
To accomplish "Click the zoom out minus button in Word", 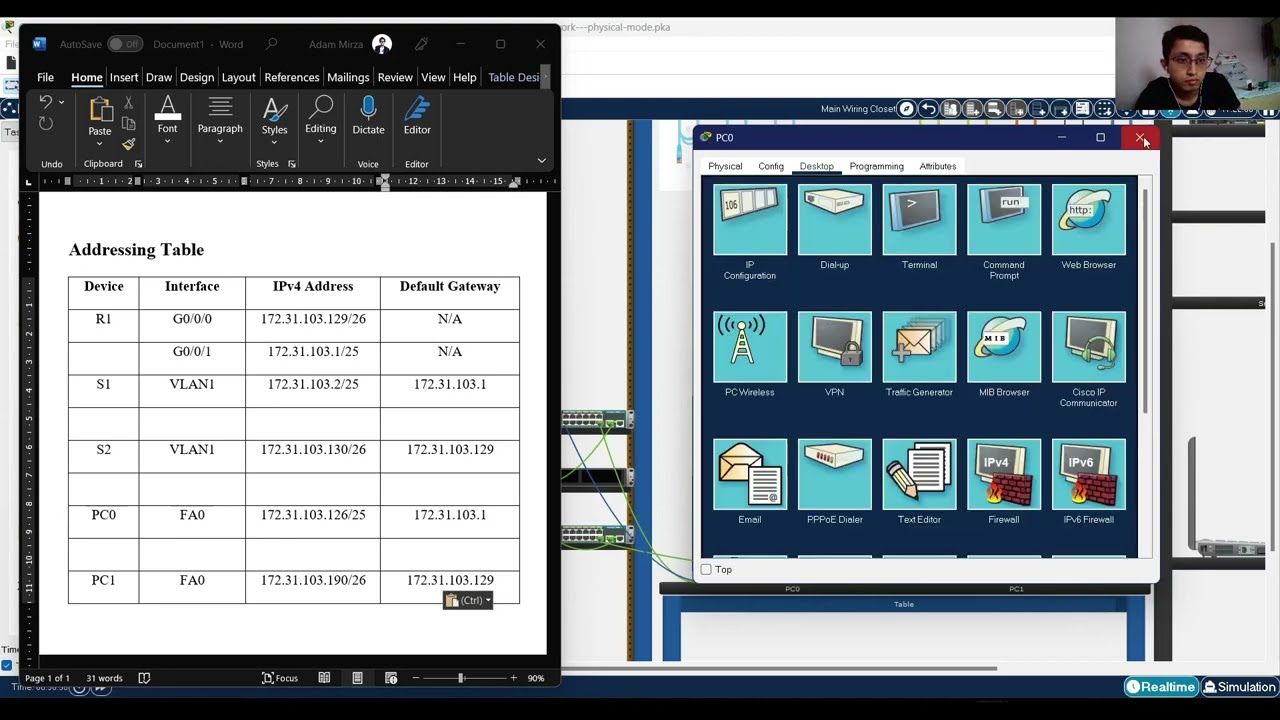I will (x=415, y=678).
